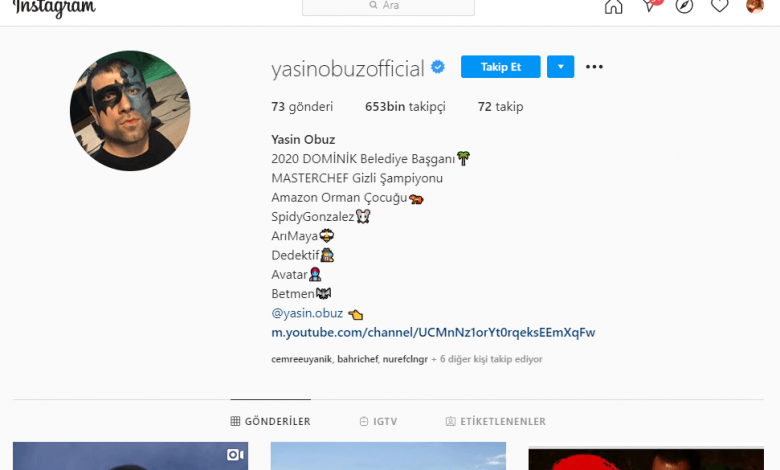Open the @yasin.obuz profile link
Image resolution: width=780 pixels, height=470 pixels.
tap(307, 313)
